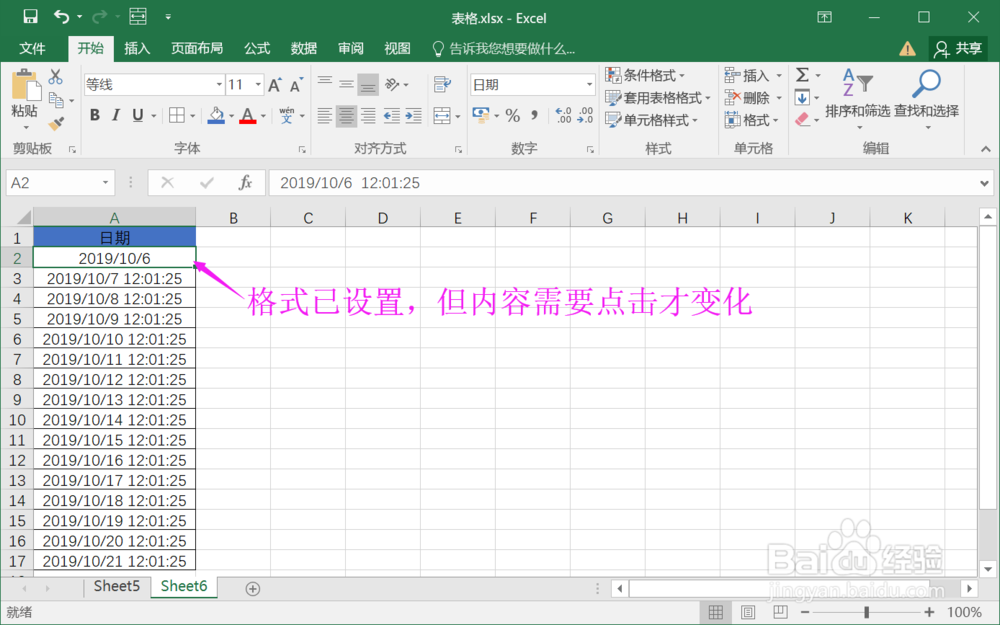Increase decimal places
The width and height of the screenshot is (1000, 625).
(564, 115)
